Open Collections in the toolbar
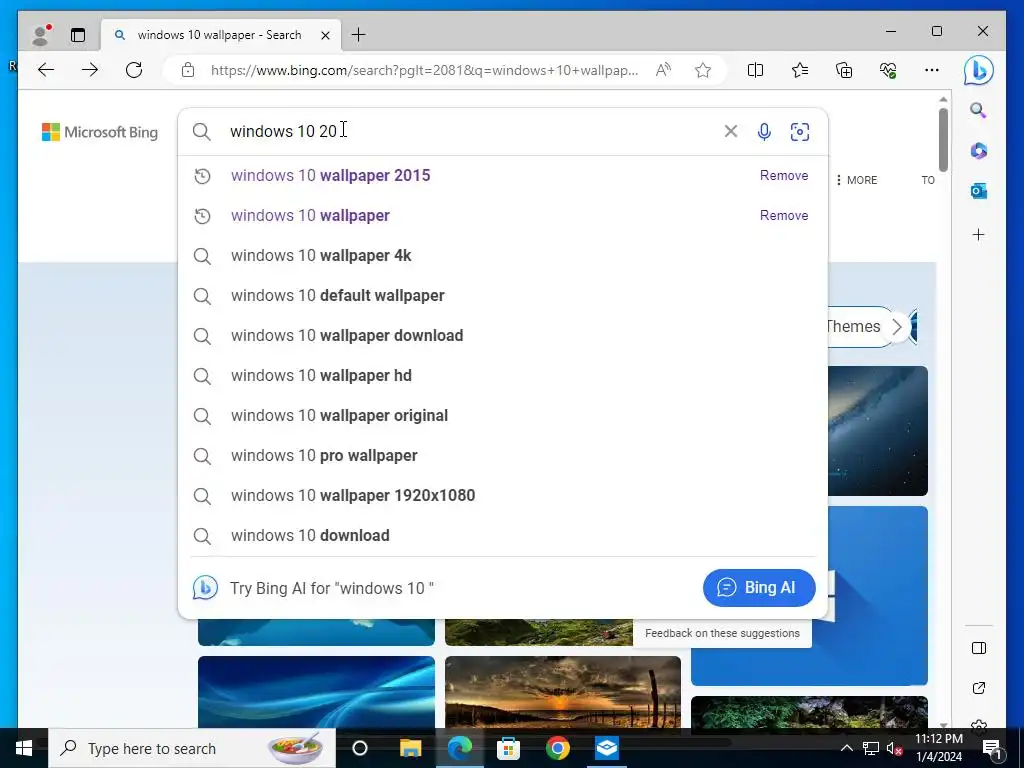Image resolution: width=1024 pixels, height=768 pixels. (844, 70)
